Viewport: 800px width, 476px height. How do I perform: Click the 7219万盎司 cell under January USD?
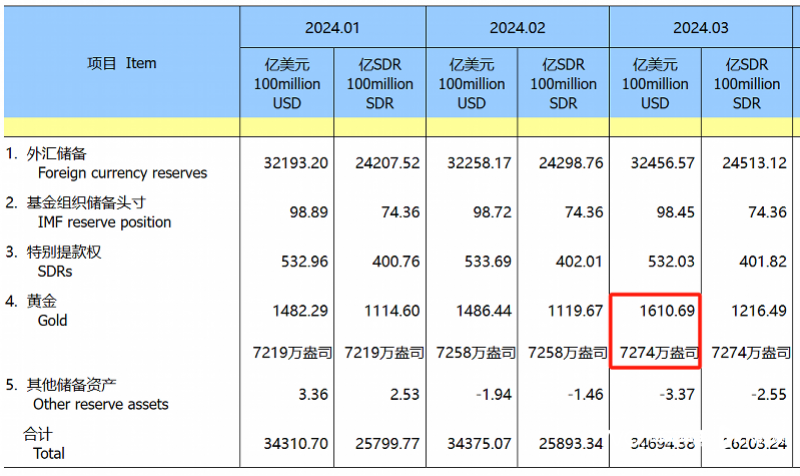click(x=292, y=353)
